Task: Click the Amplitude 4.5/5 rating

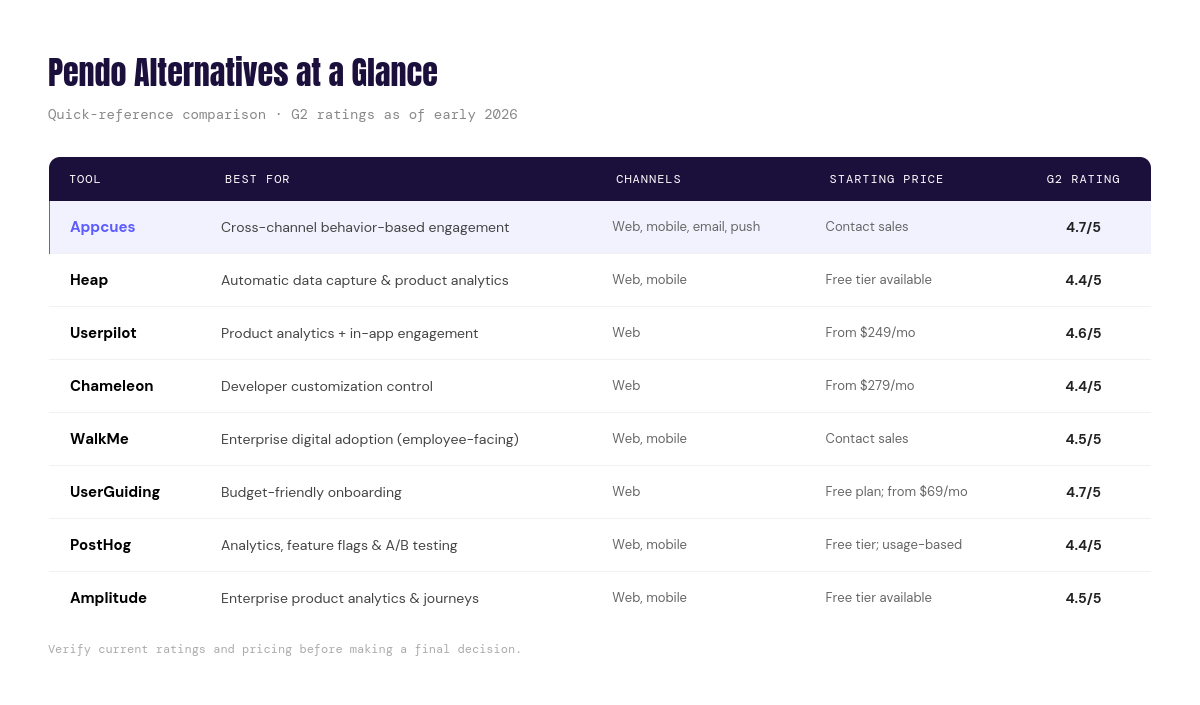Action: coord(1083,598)
